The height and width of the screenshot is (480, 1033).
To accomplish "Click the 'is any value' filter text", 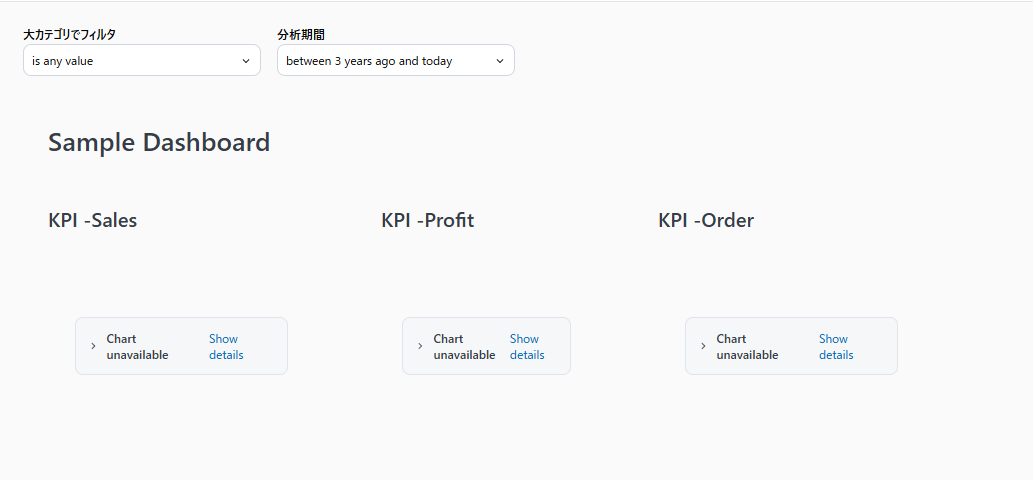I will tap(63, 61).
